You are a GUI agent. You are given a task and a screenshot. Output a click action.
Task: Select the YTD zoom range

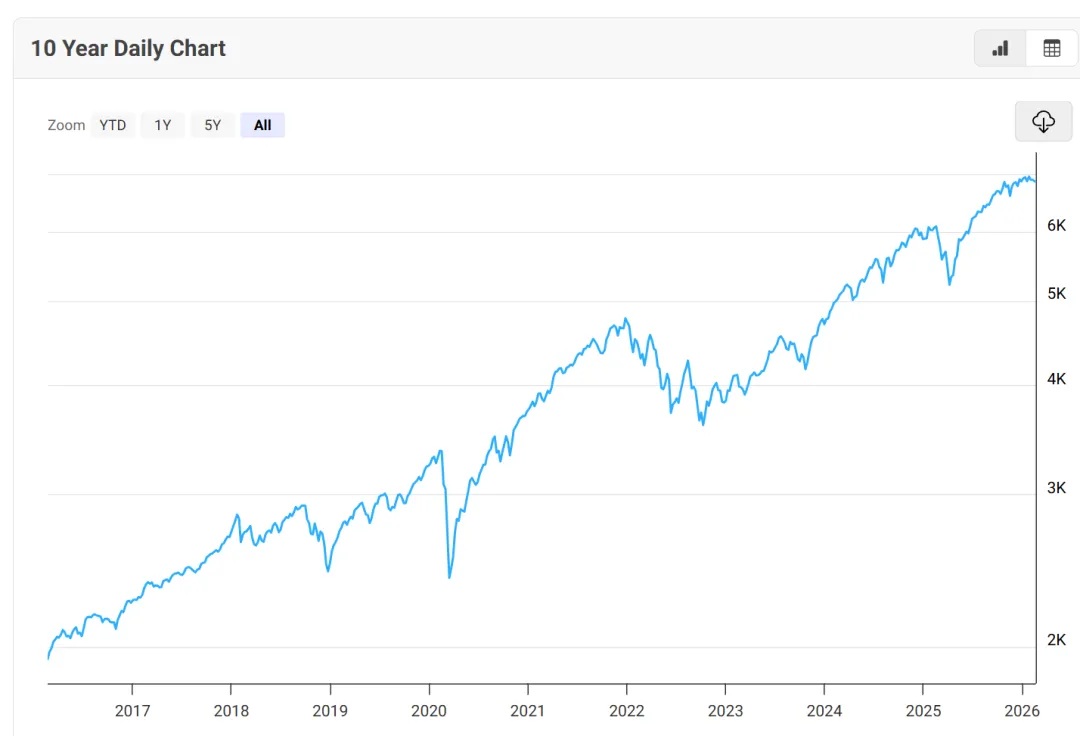tap(113, 125)
